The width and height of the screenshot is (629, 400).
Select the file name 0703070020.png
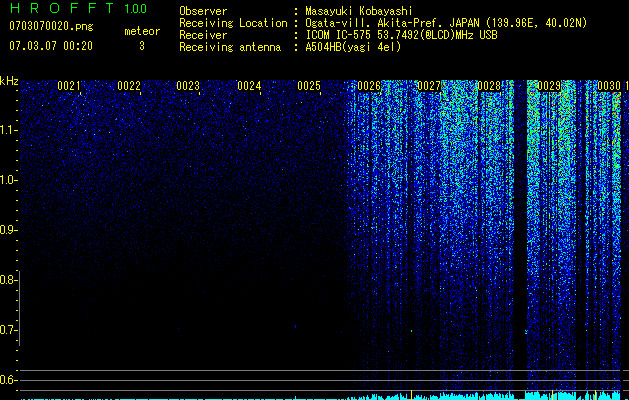click(51, 26)
